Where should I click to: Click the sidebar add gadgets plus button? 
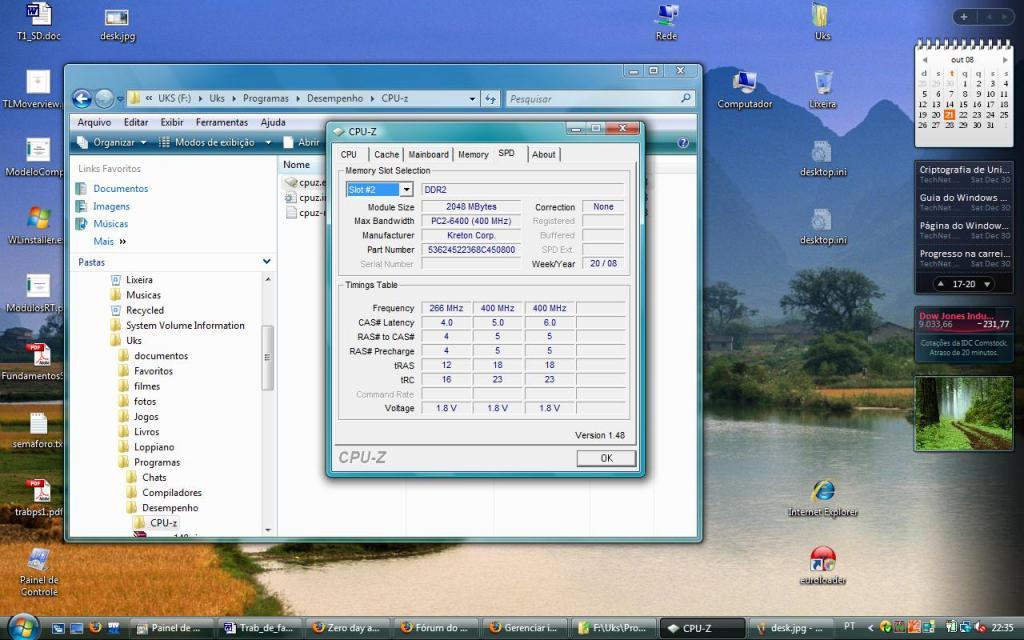(x=963, y=17)
